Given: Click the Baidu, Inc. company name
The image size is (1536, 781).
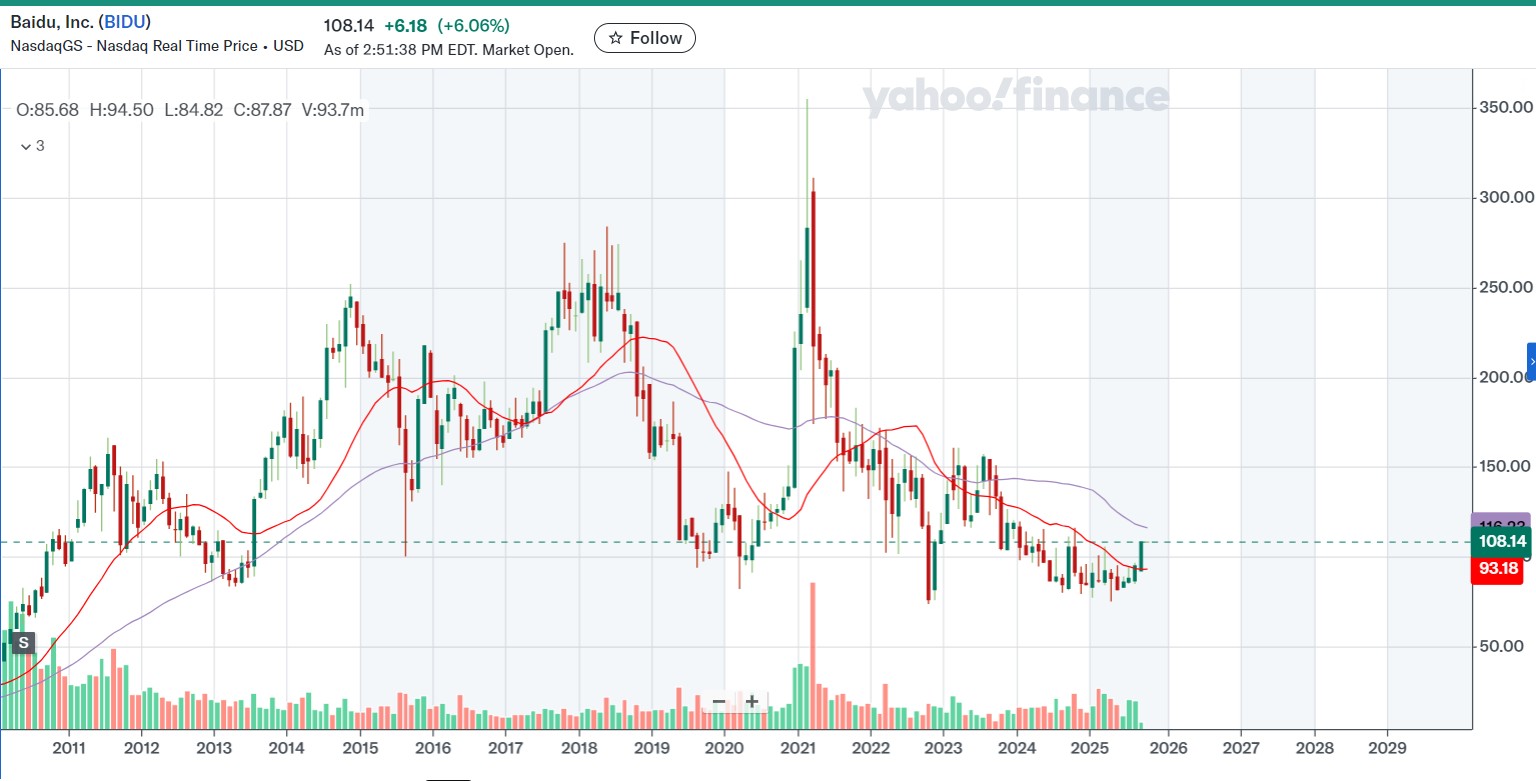Looking at the screenshot, I should pos(52,22).
